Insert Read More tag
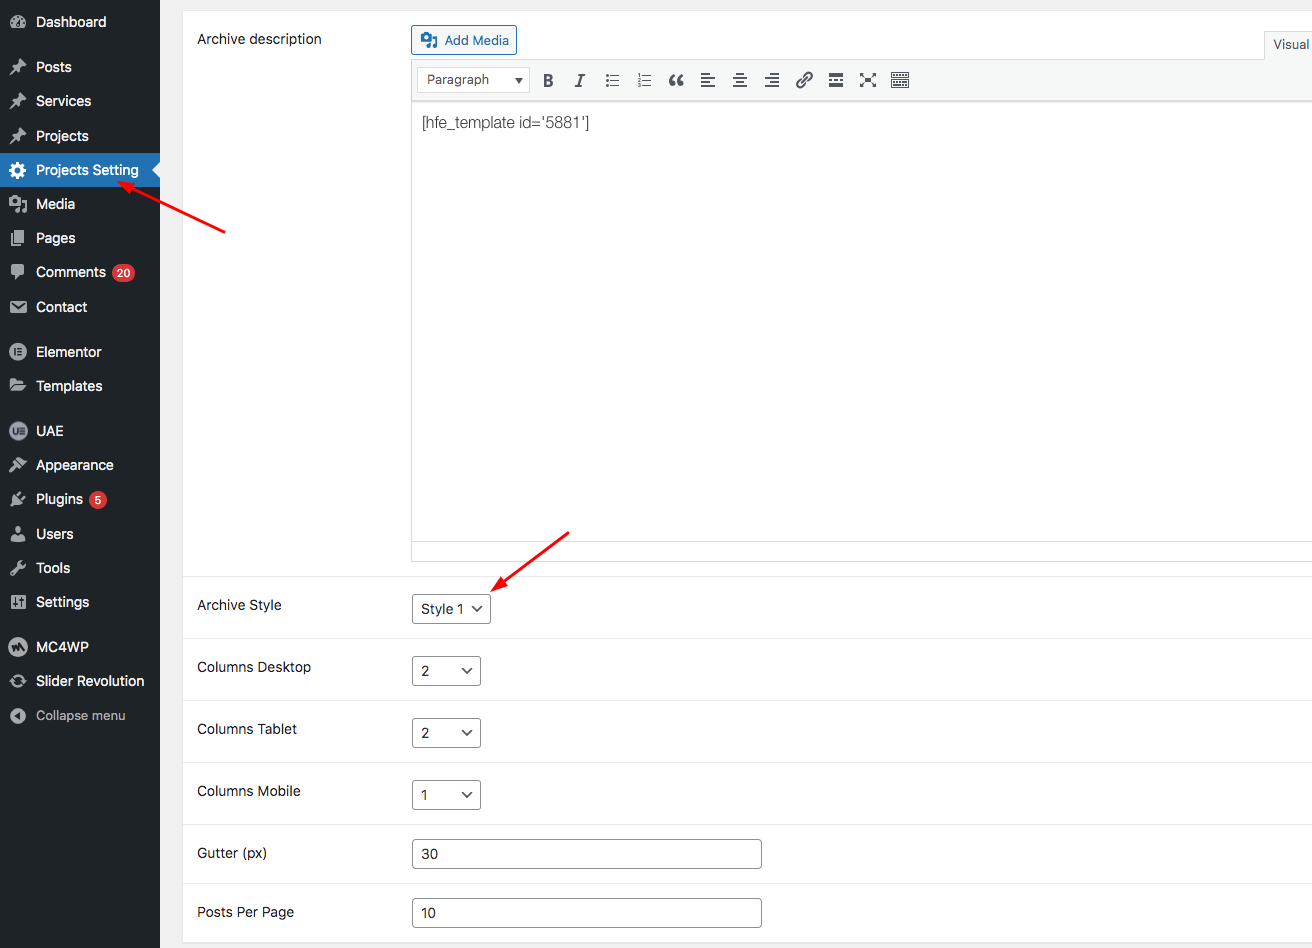Image resolution: width=1312 pixels, height=948 pixels. [836, 81]
